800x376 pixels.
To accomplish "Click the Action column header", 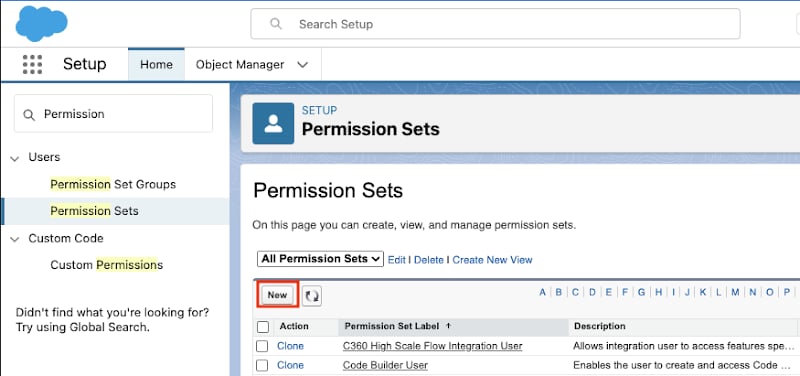I will (x=294, y=326).
